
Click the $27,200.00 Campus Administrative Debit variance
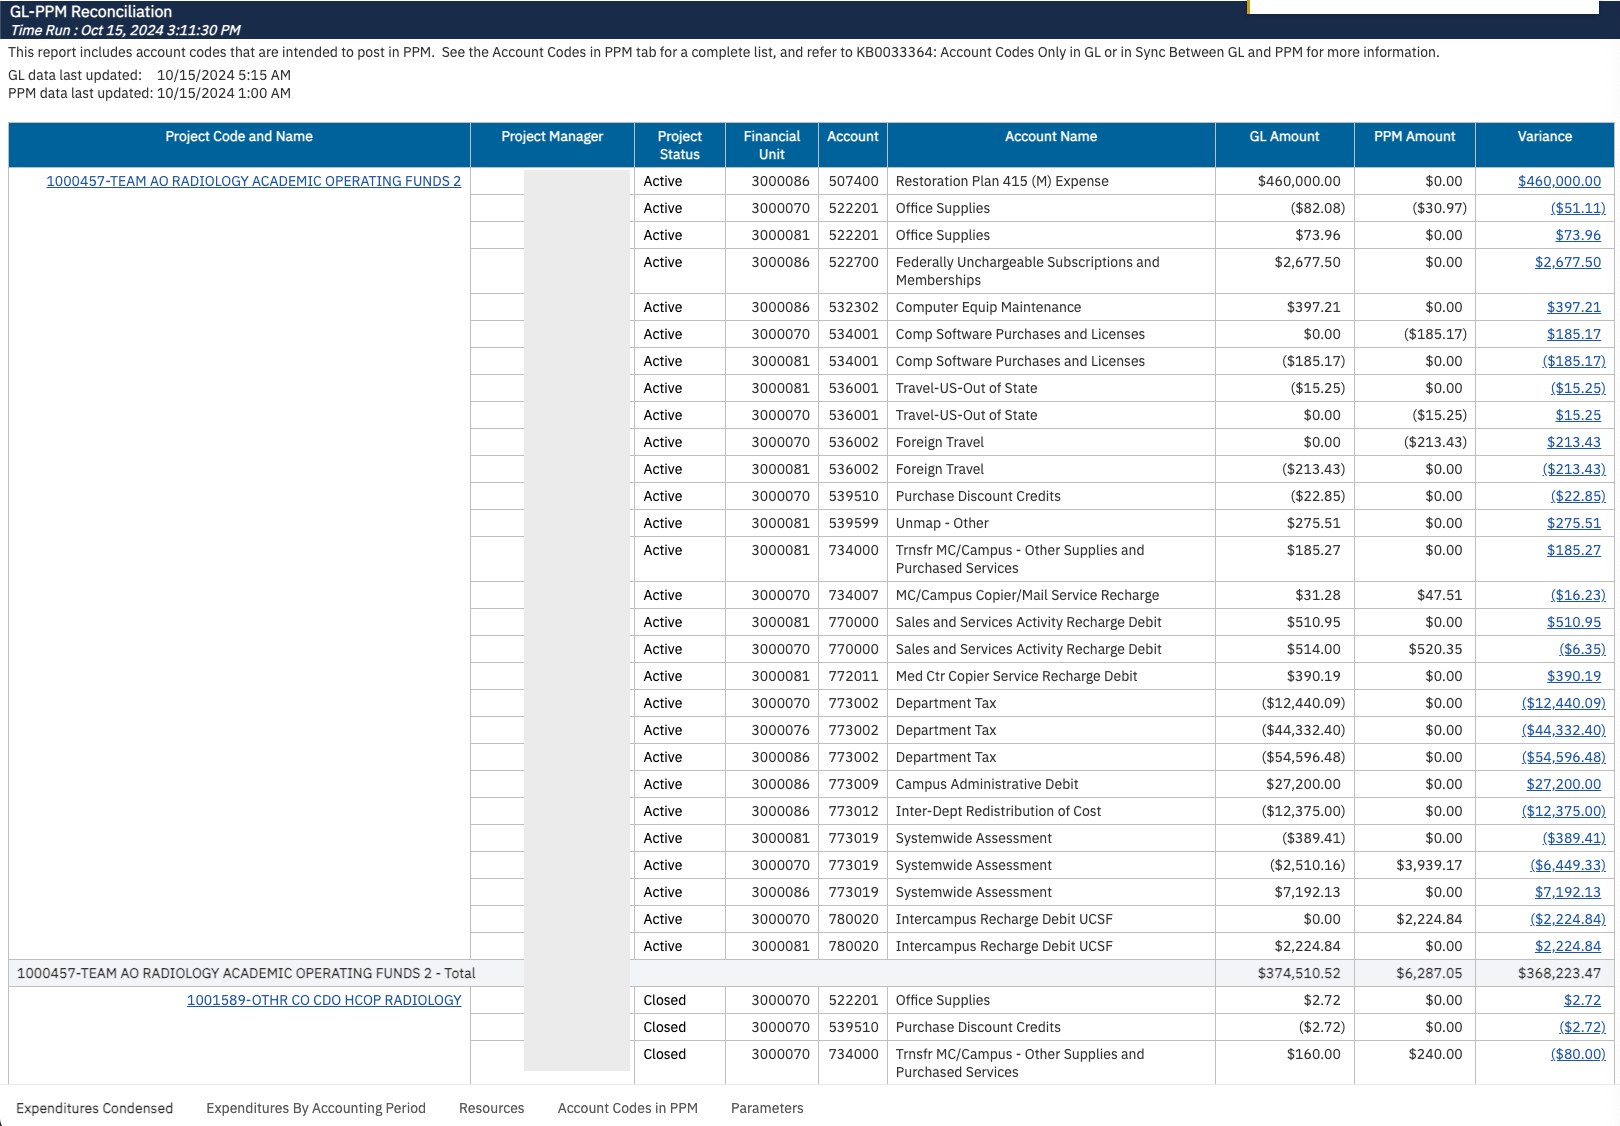(x=1563, y=784)
